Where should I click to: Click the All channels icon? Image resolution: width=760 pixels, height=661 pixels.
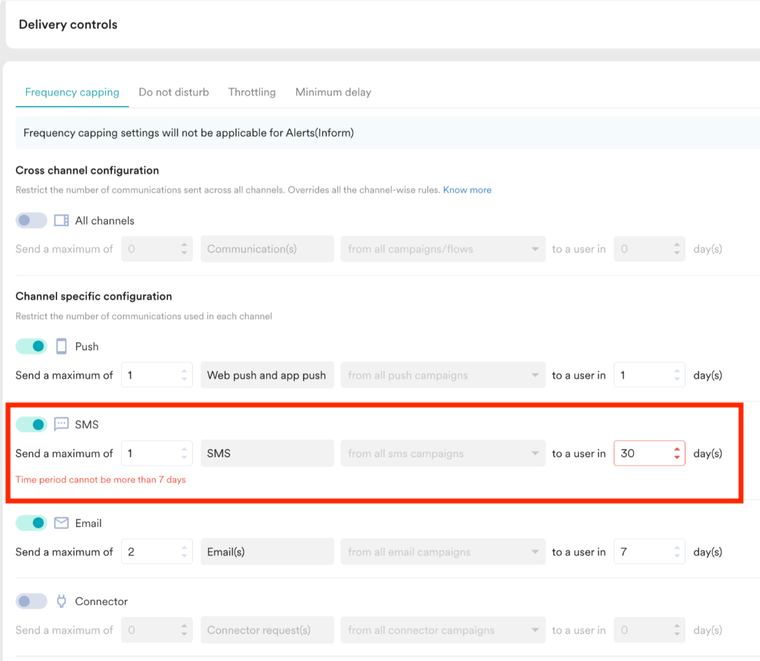tap(61, 220)
